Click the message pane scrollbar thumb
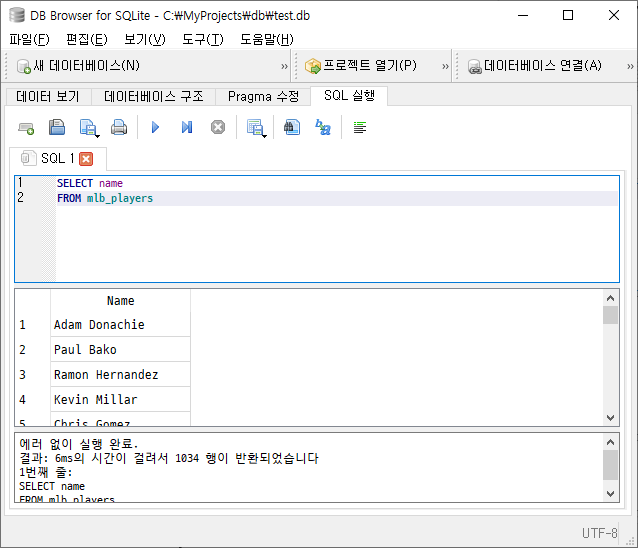 [x=610, y=465]
